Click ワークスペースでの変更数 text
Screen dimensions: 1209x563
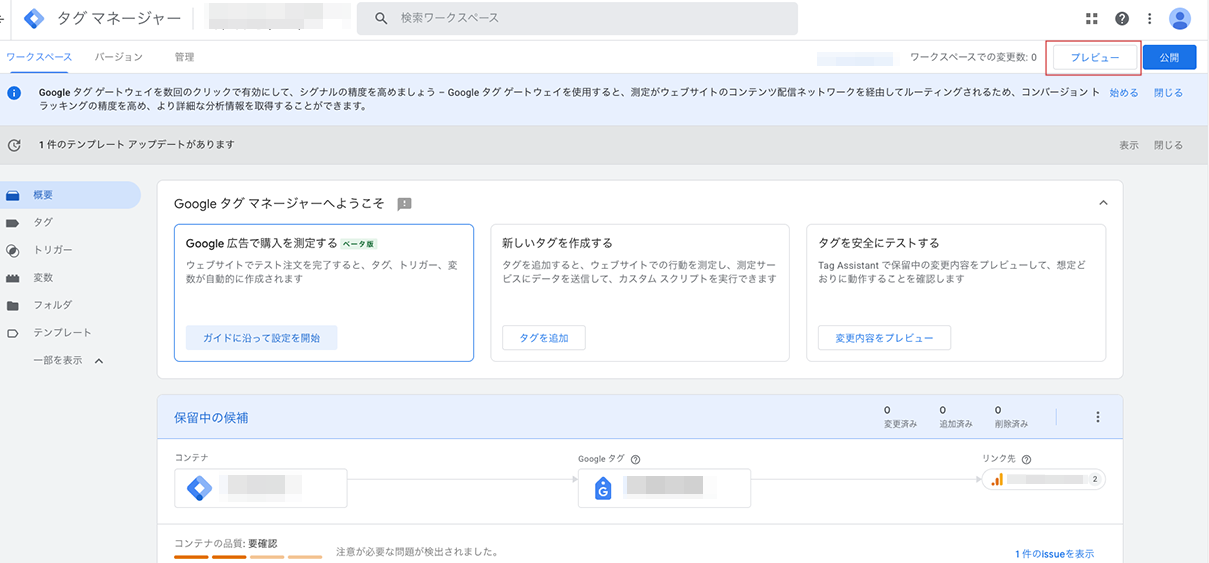[973, 58]
